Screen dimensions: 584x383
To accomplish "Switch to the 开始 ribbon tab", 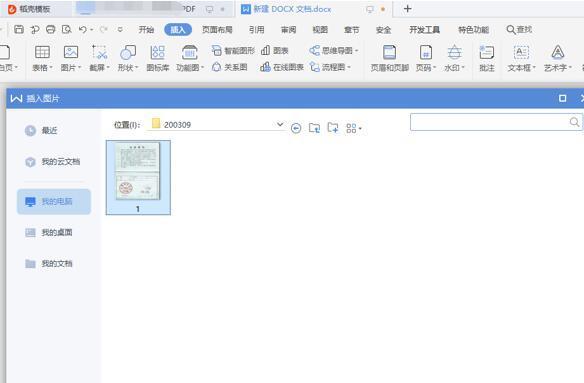I will click(146, 30).
